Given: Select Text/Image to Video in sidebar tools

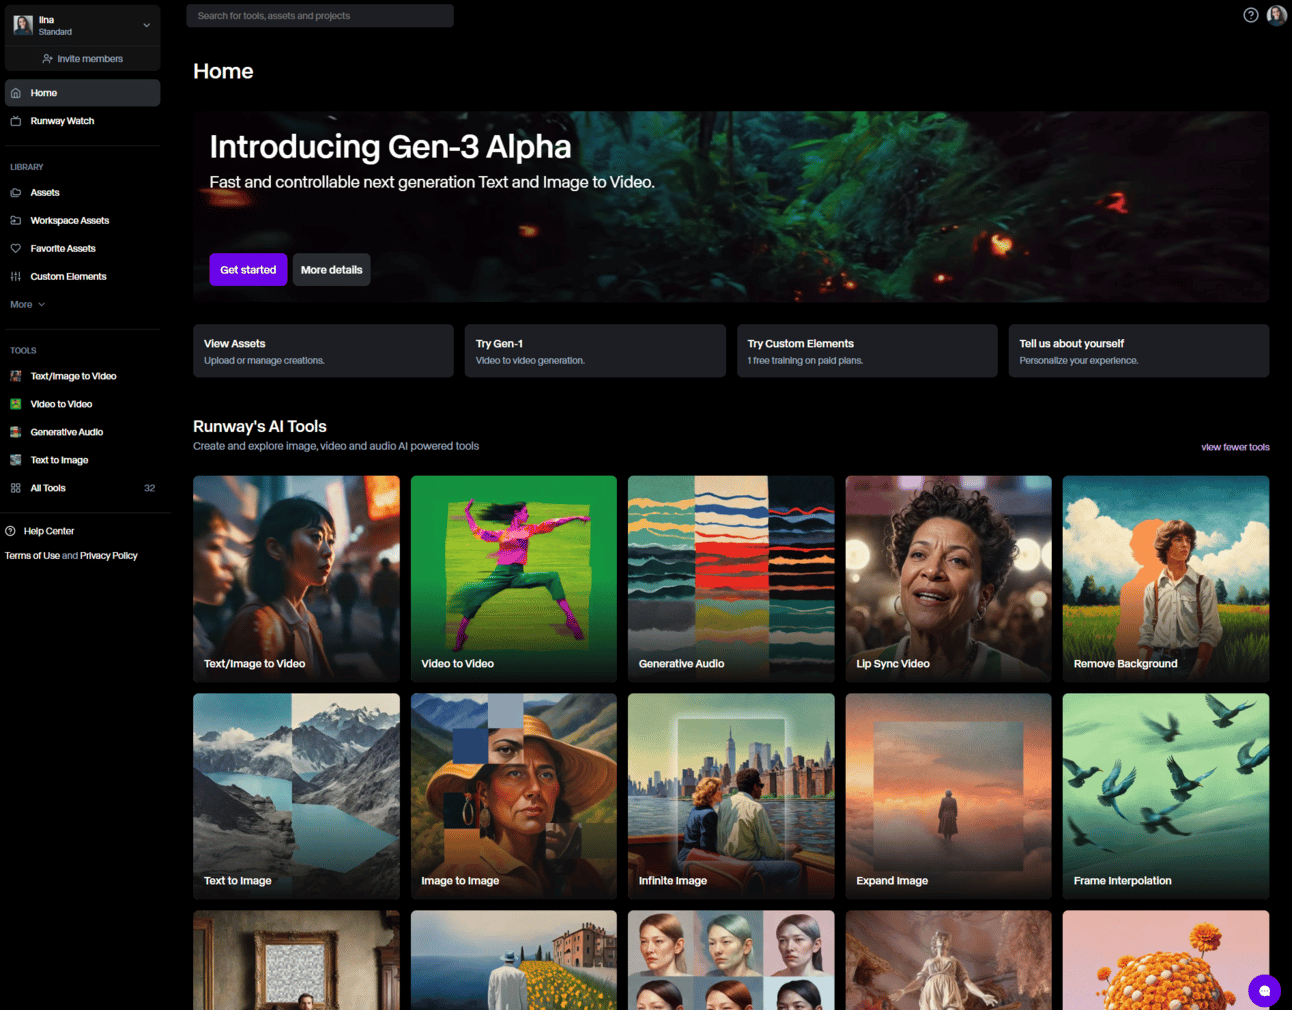Looking at the screenshot, I should (x=82, y=376).
